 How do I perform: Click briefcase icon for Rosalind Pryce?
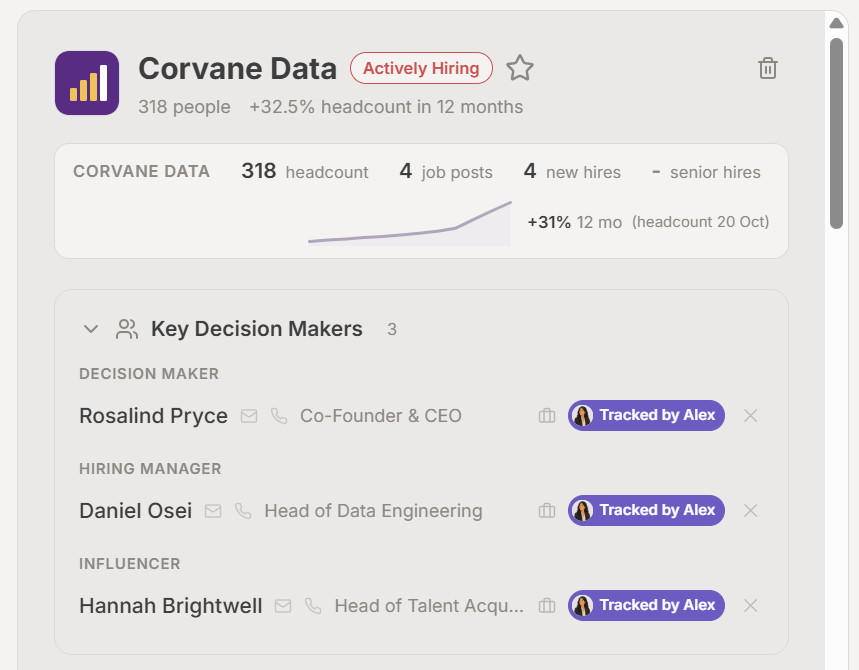coord(547,416)
